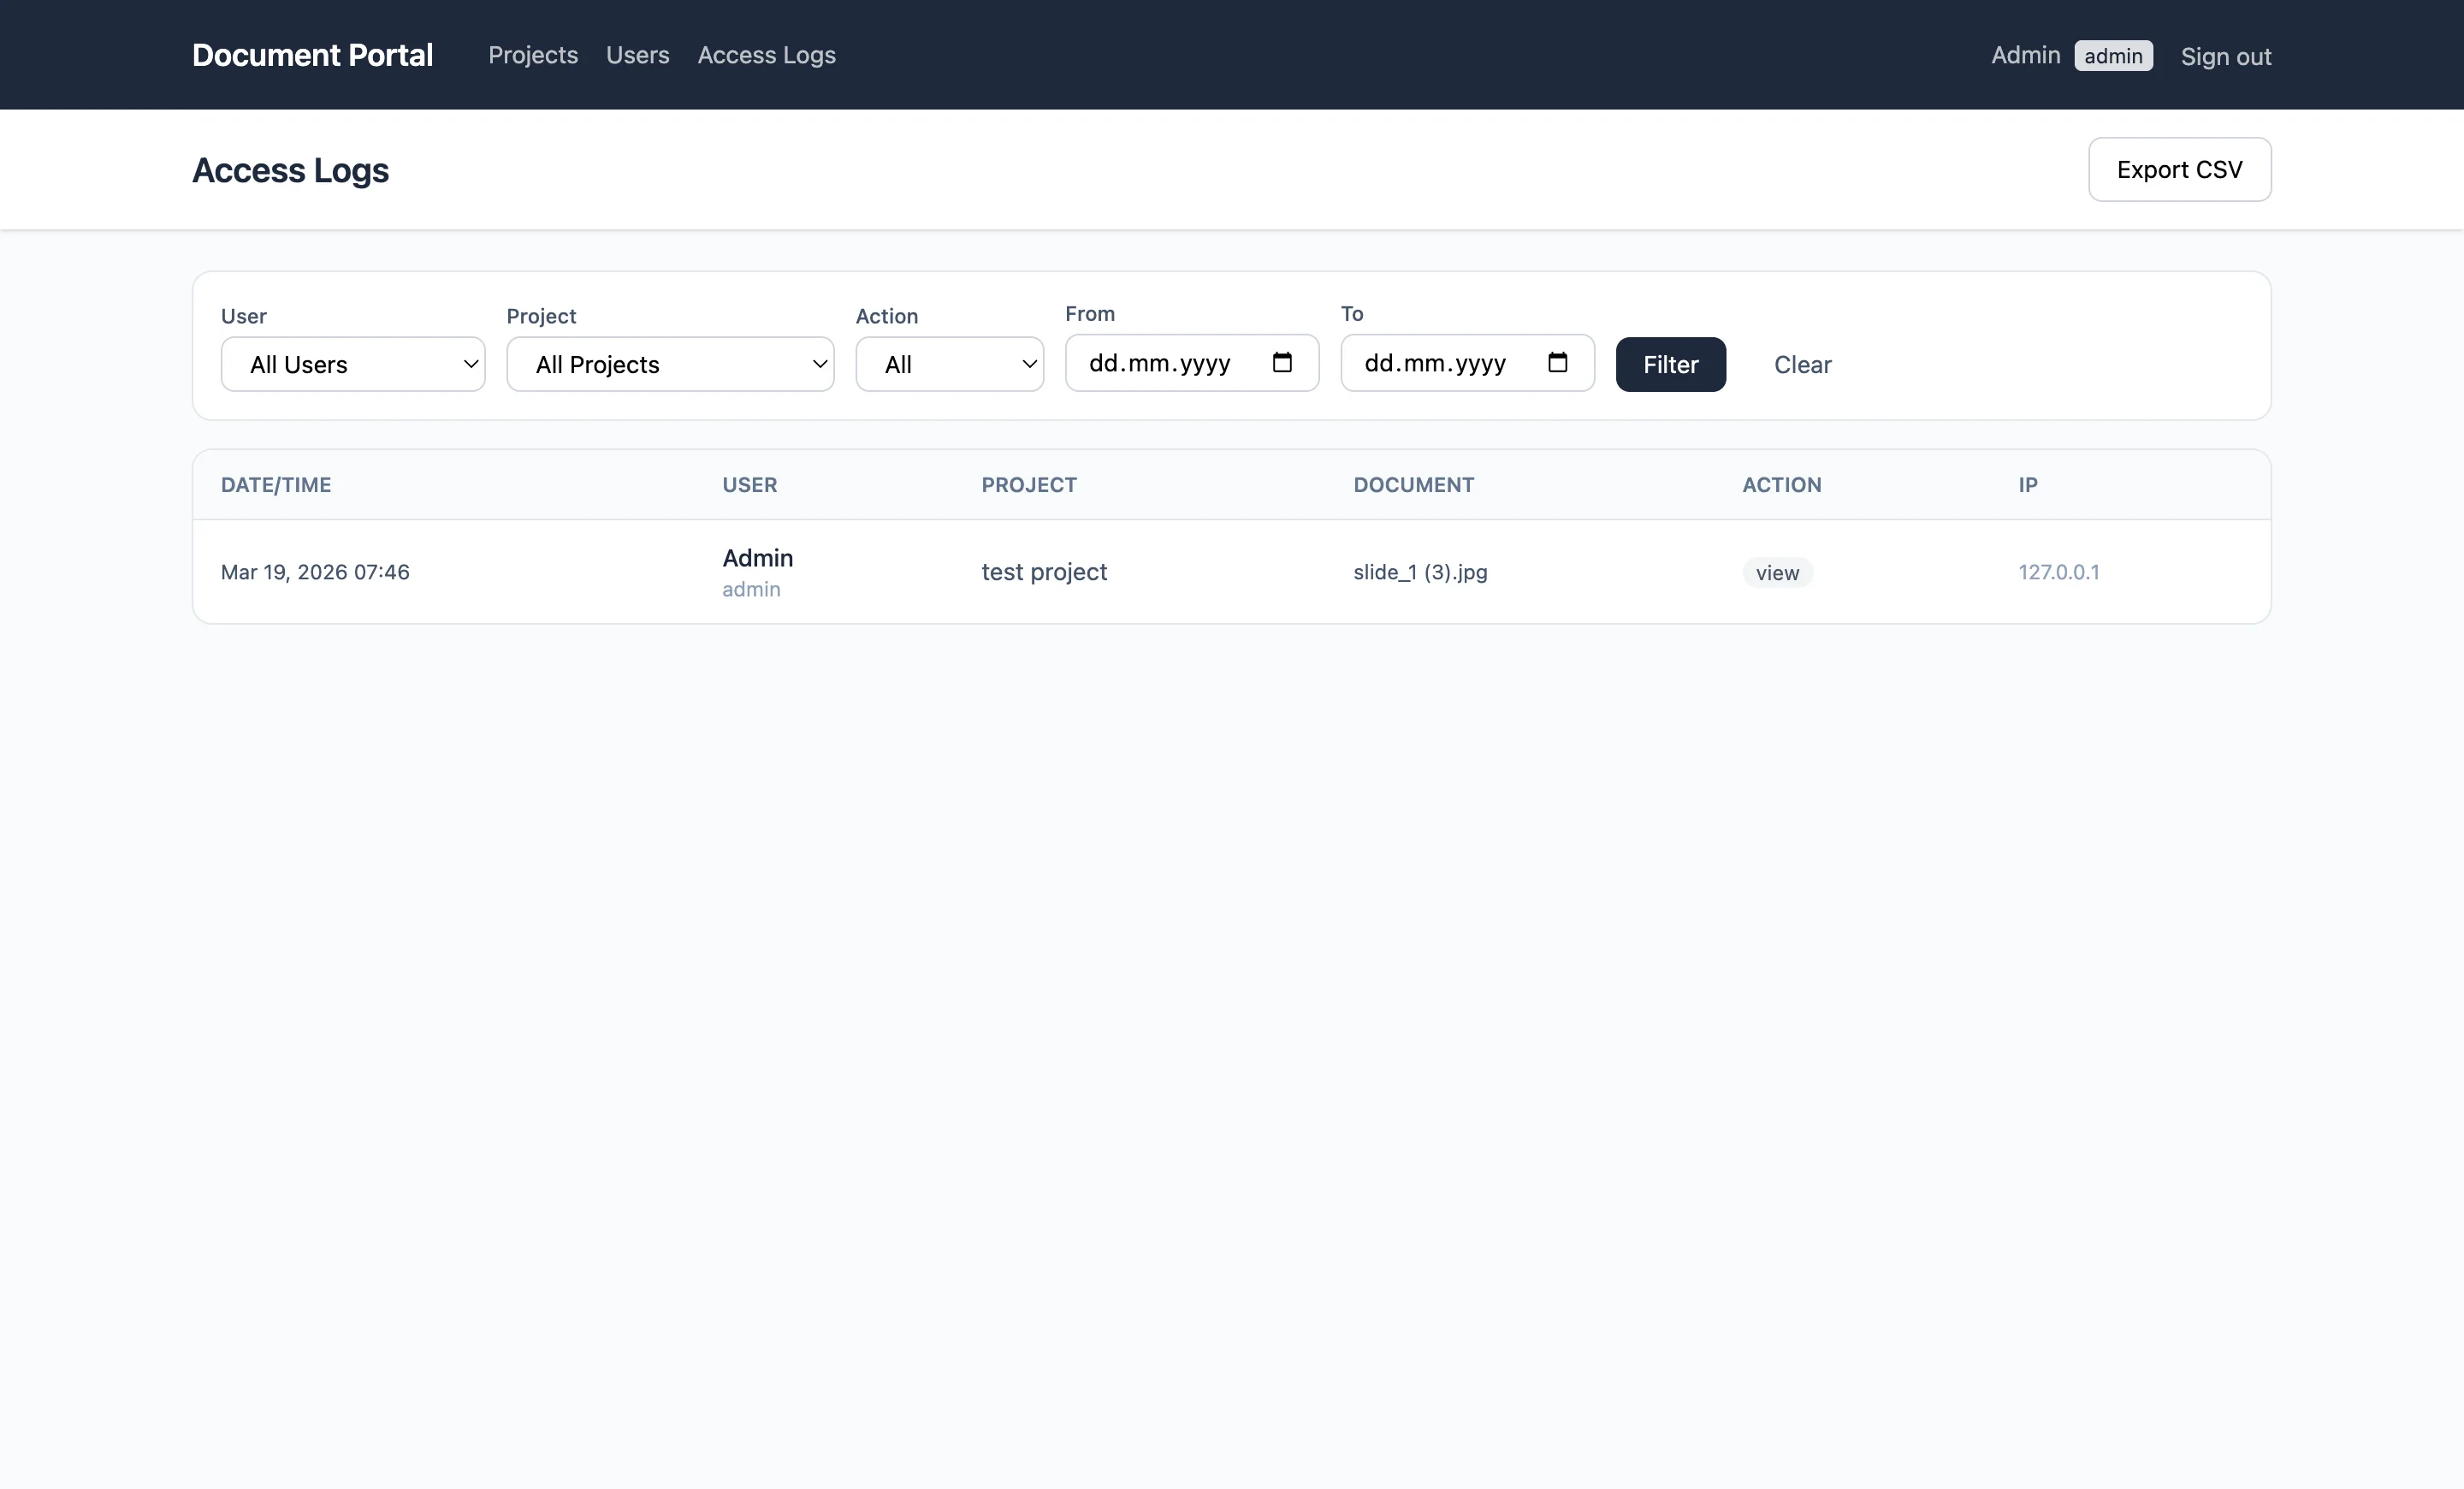Open the From date calendar picker

pos(1283,362)
